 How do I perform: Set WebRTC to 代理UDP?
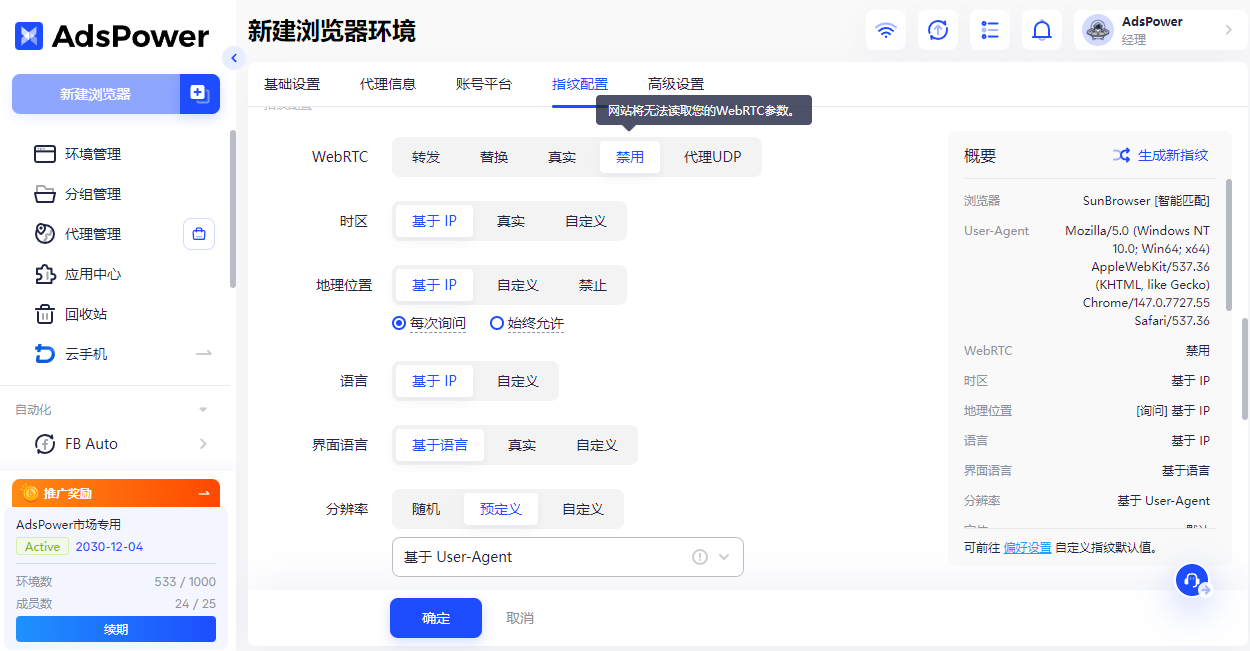coord(713,157)
